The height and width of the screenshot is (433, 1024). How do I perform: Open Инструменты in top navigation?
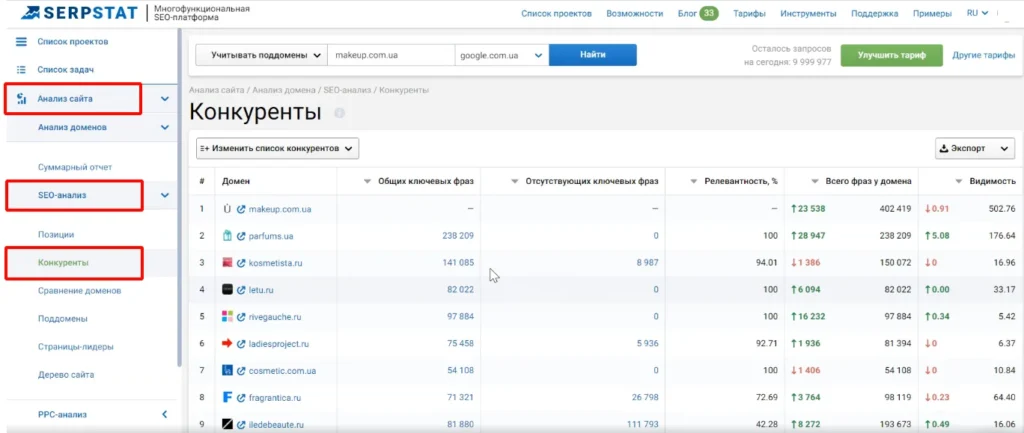[x=808, y=13]
